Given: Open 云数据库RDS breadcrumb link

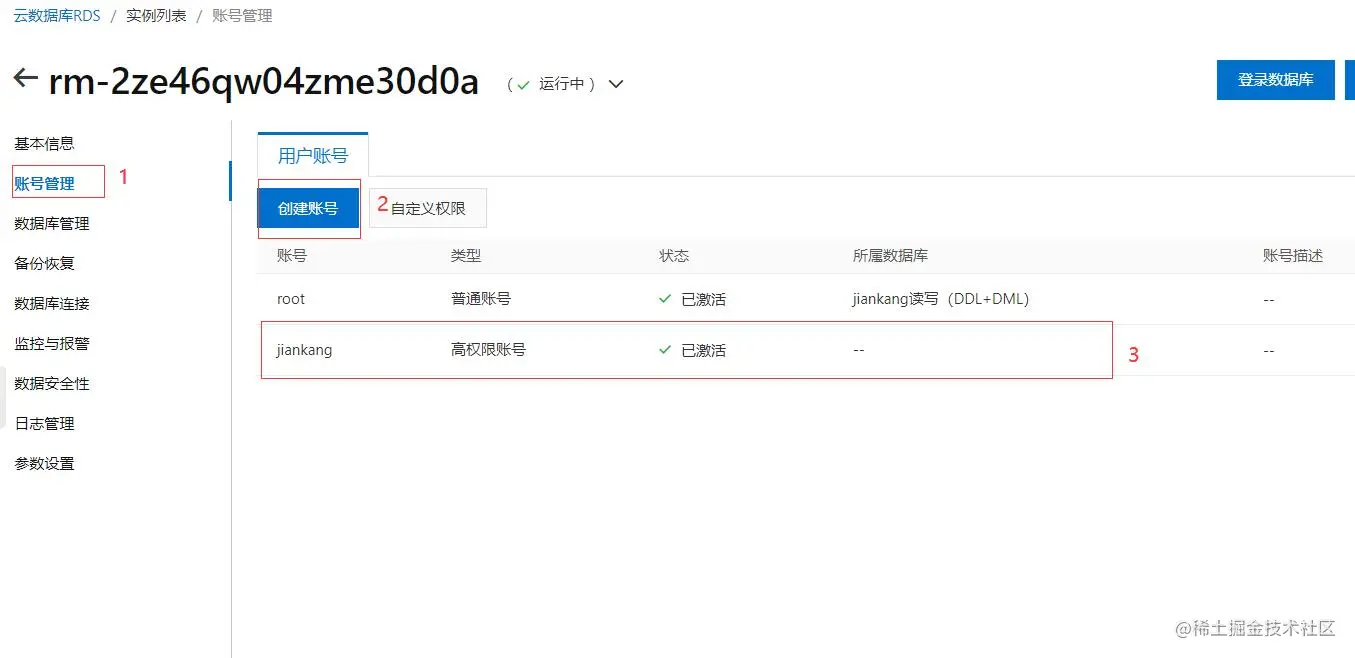Looking at the screenshot, I should 57,16.
